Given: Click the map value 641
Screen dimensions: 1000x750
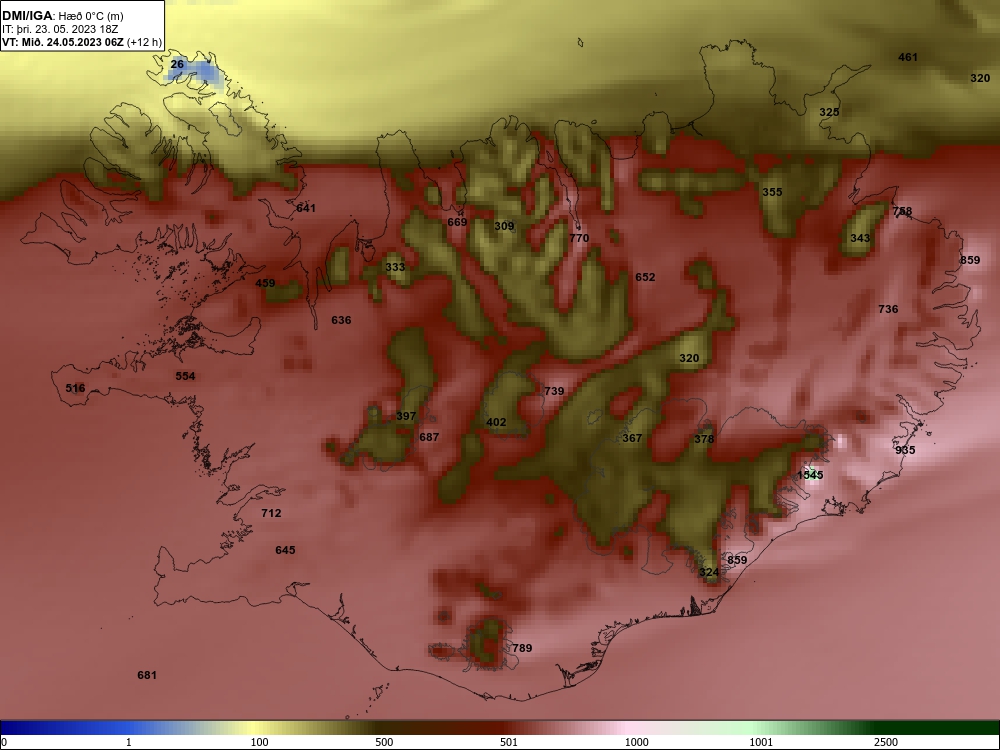Looking at the screenshot, I should (x=306, y=209).
